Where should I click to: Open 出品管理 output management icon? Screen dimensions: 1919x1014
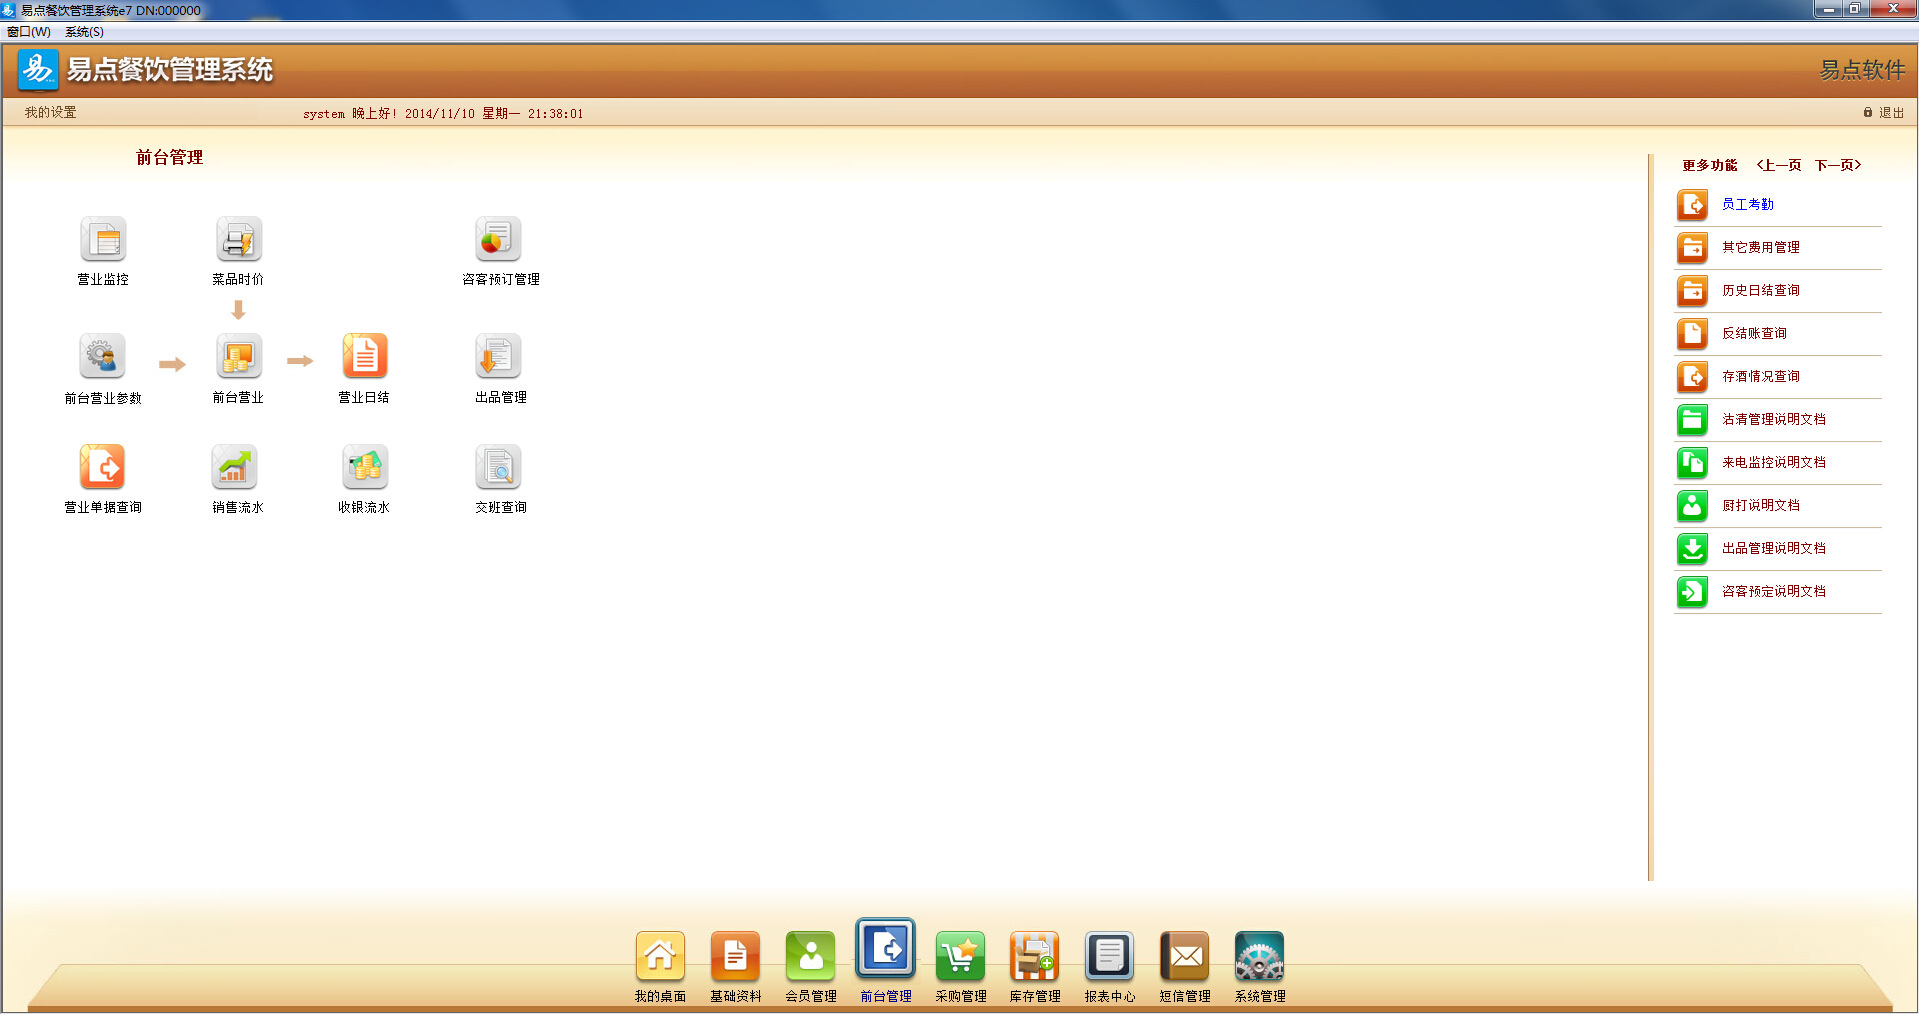498,357
